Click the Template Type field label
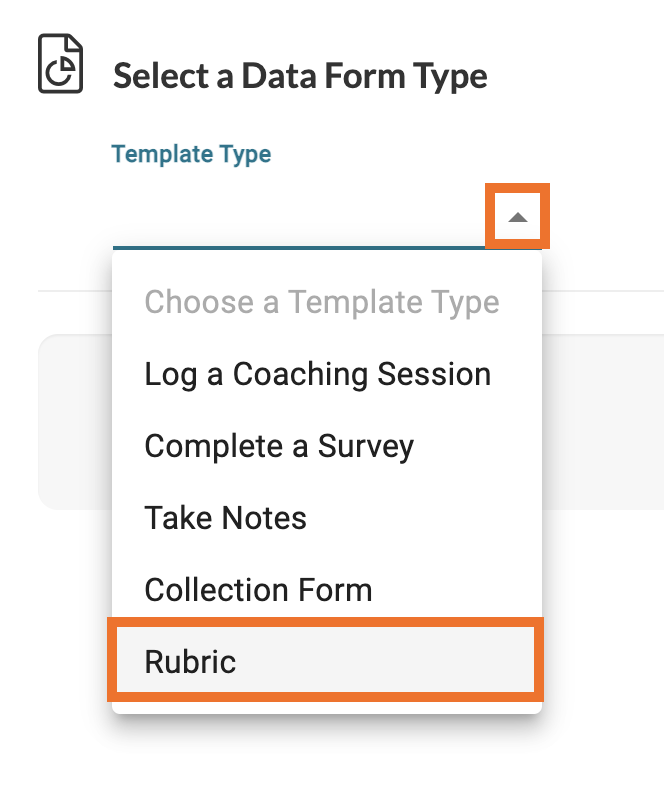The image size is (664, 806). 191,154
